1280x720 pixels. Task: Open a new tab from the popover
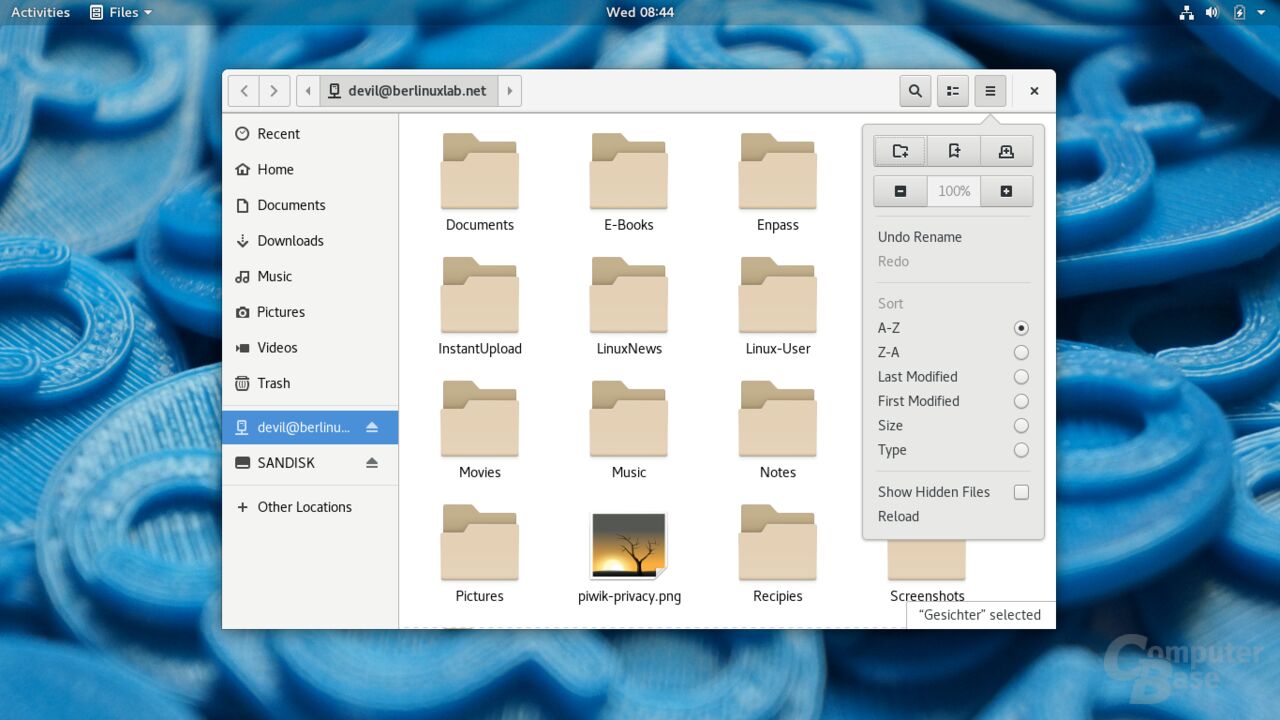click(1006, 151)
